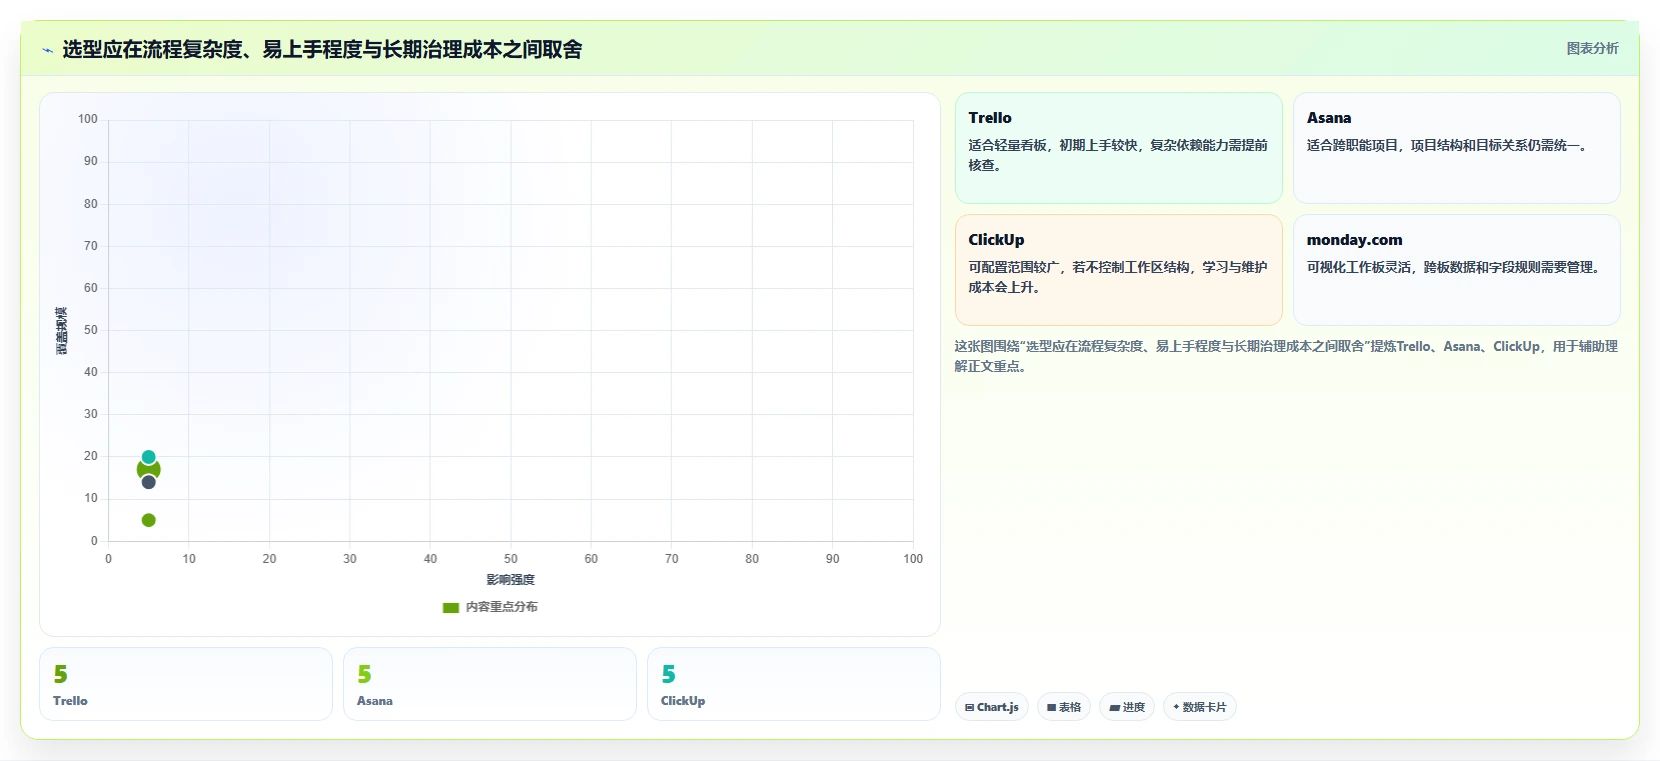Select the monday.com description card
Screen dimensions: 1660x761
pyautogui.click(x=1456, y=270)
